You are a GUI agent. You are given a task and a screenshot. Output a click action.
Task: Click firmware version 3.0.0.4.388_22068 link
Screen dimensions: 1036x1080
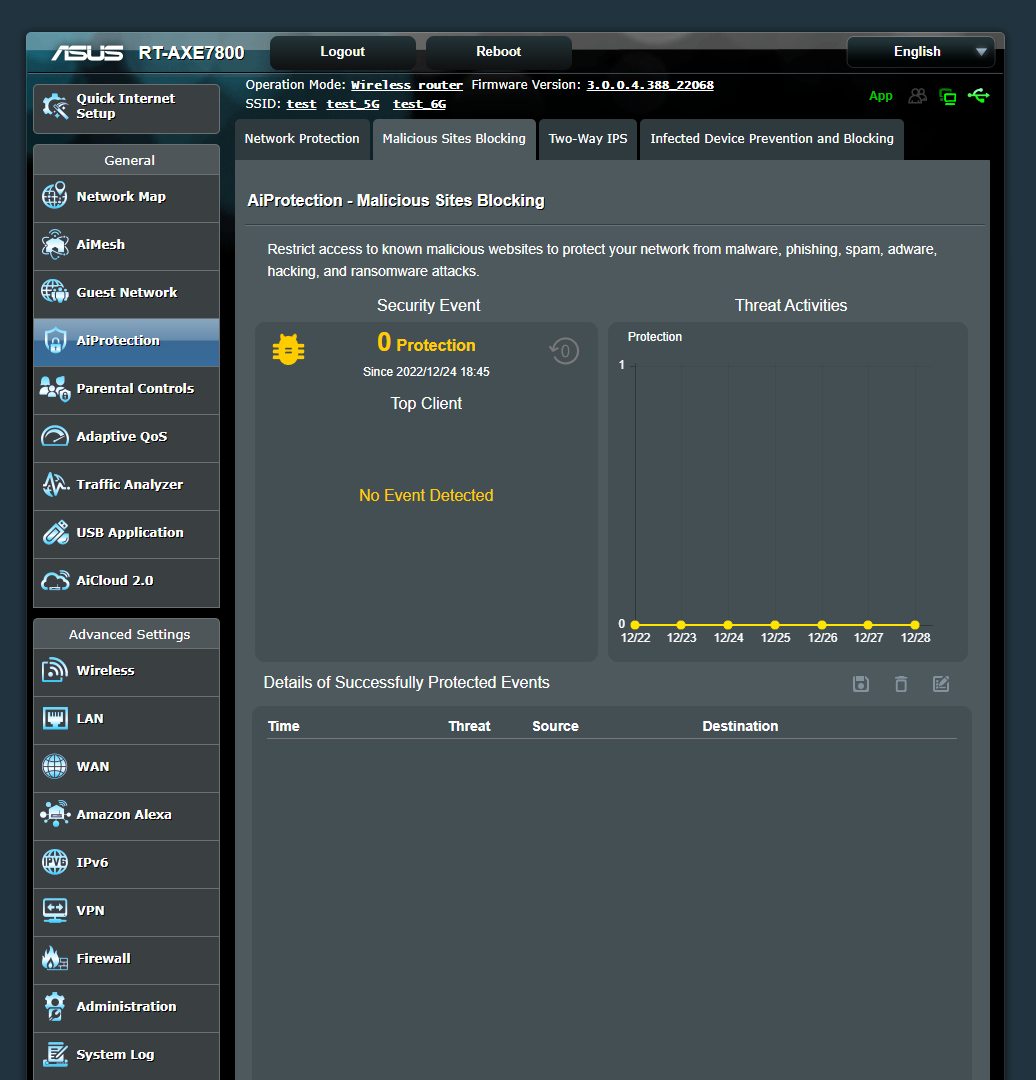(x=650, y=85)
